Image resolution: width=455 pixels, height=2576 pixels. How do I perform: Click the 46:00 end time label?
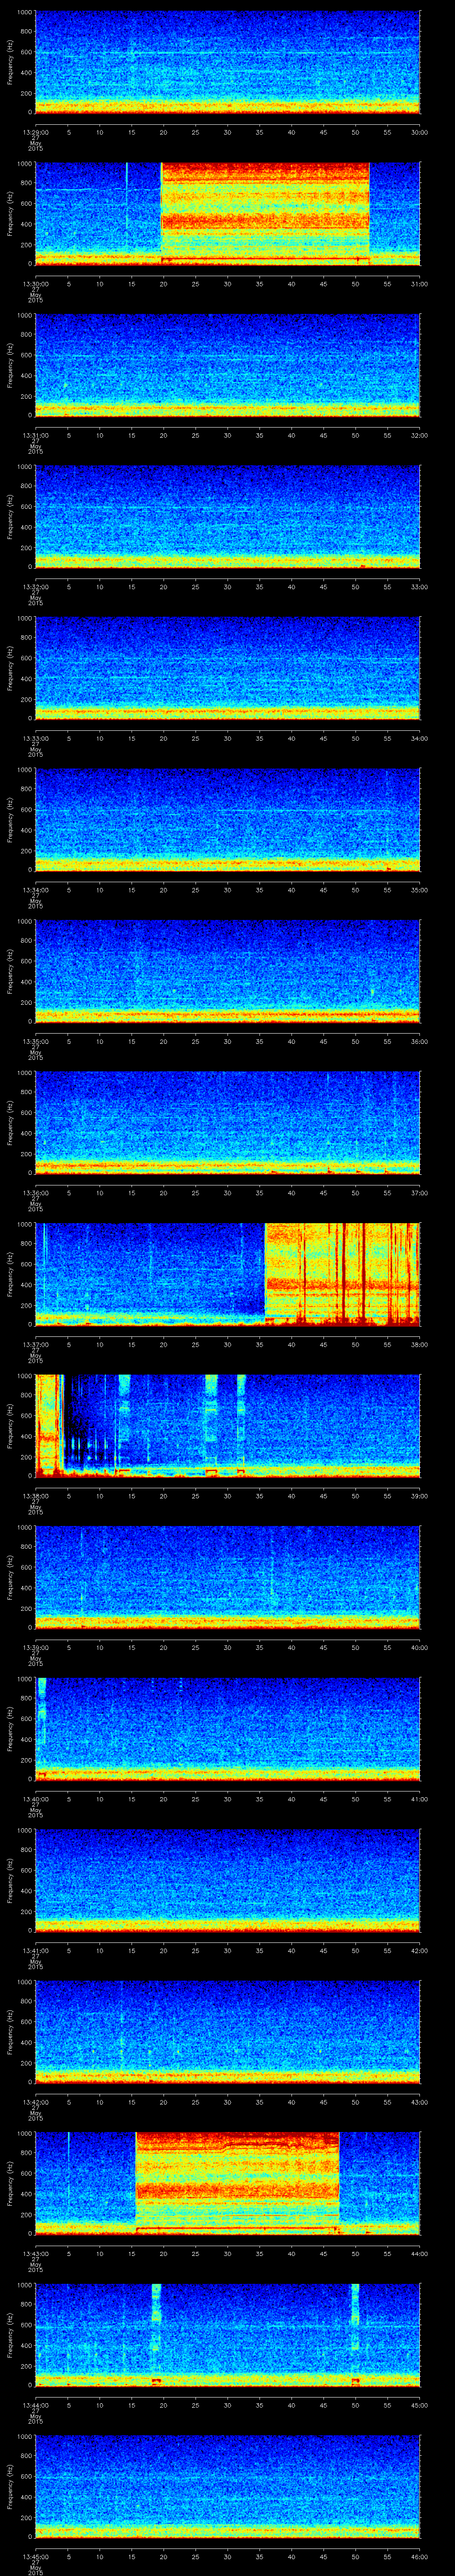420,2556
